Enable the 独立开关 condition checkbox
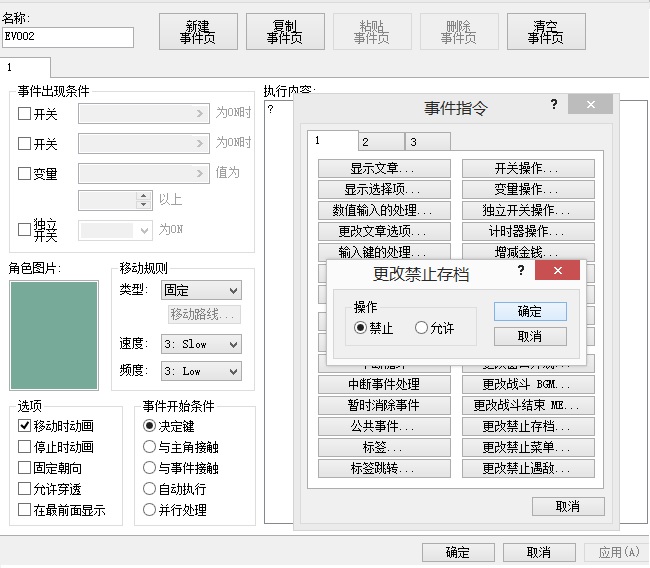This screenshot has width=650, height=568. (24, 229)
